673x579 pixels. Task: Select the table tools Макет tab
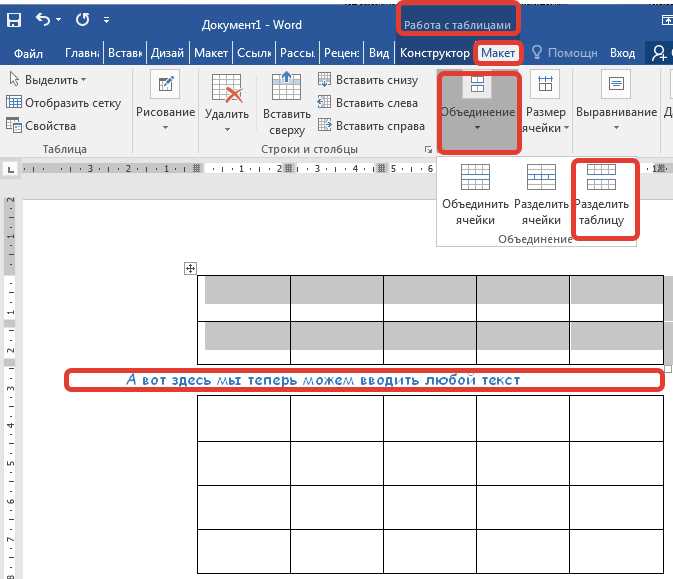pyautogui.click(x=498, y=53)
